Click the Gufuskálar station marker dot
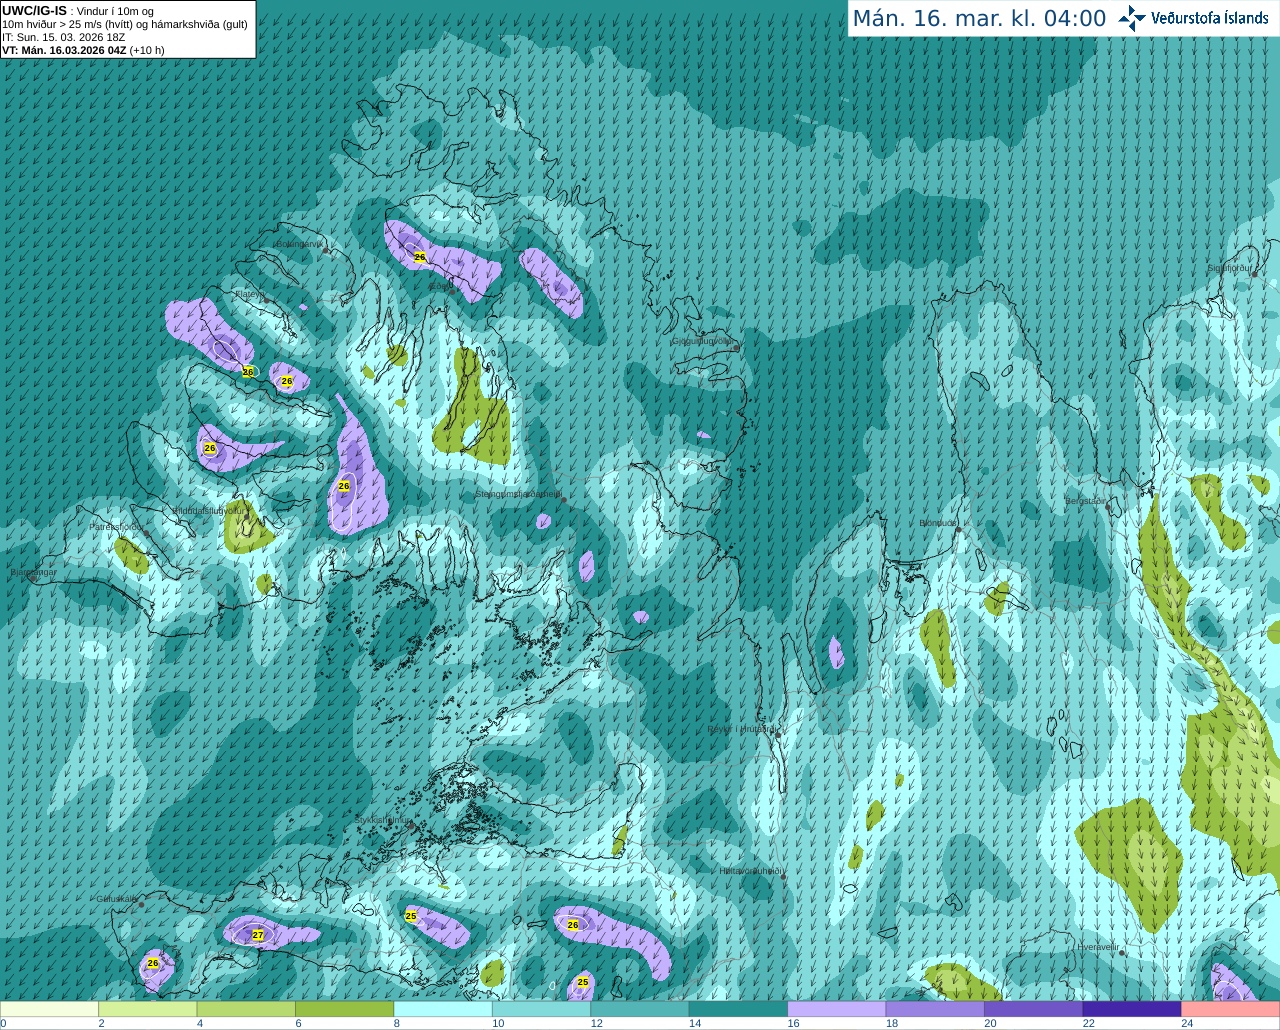 [141, 904]
